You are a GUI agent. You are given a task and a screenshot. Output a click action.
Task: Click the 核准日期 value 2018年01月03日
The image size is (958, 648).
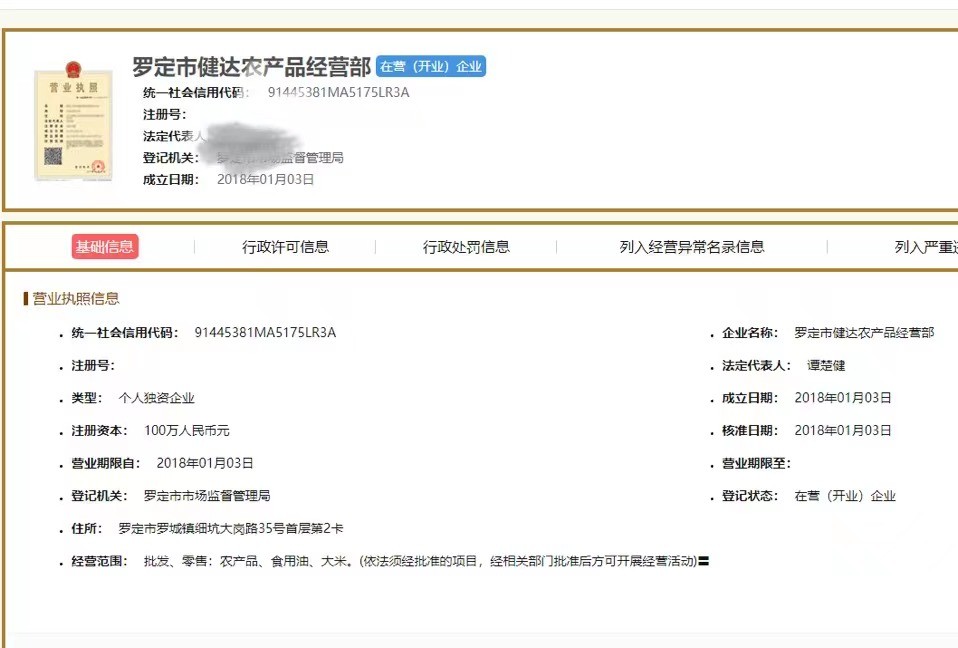pos(842,431)
